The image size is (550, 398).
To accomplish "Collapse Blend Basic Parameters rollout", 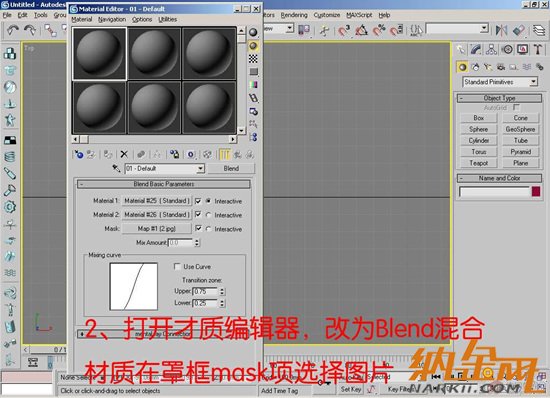I will pos(164,184).
